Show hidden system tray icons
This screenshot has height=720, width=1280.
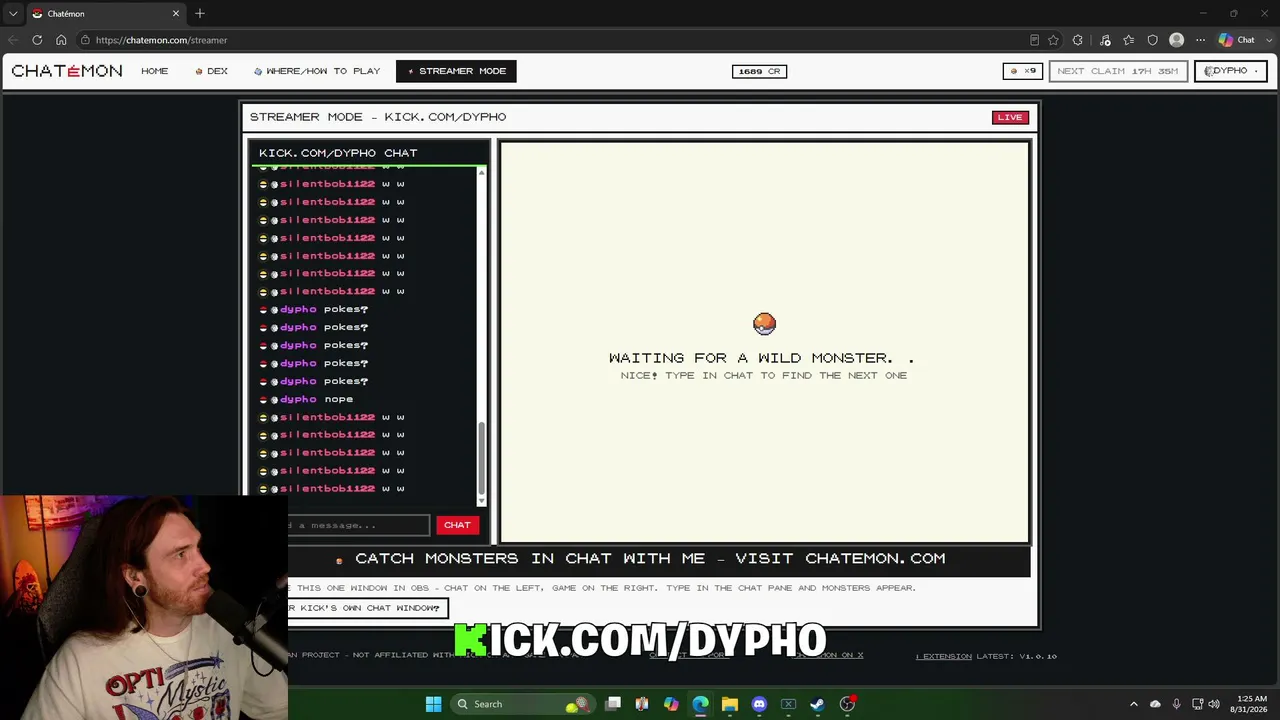(x=1133, y=704)
